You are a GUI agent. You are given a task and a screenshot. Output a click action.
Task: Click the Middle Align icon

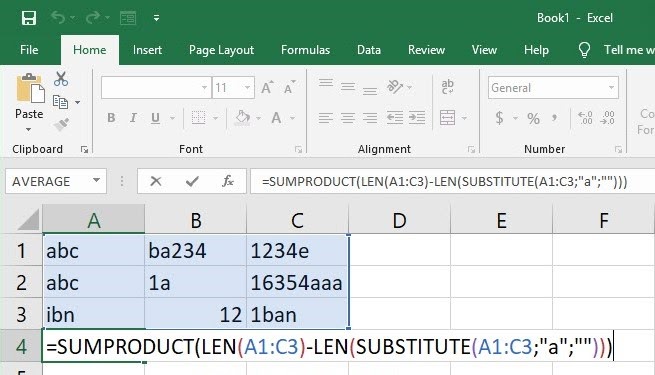click(348, 87)
